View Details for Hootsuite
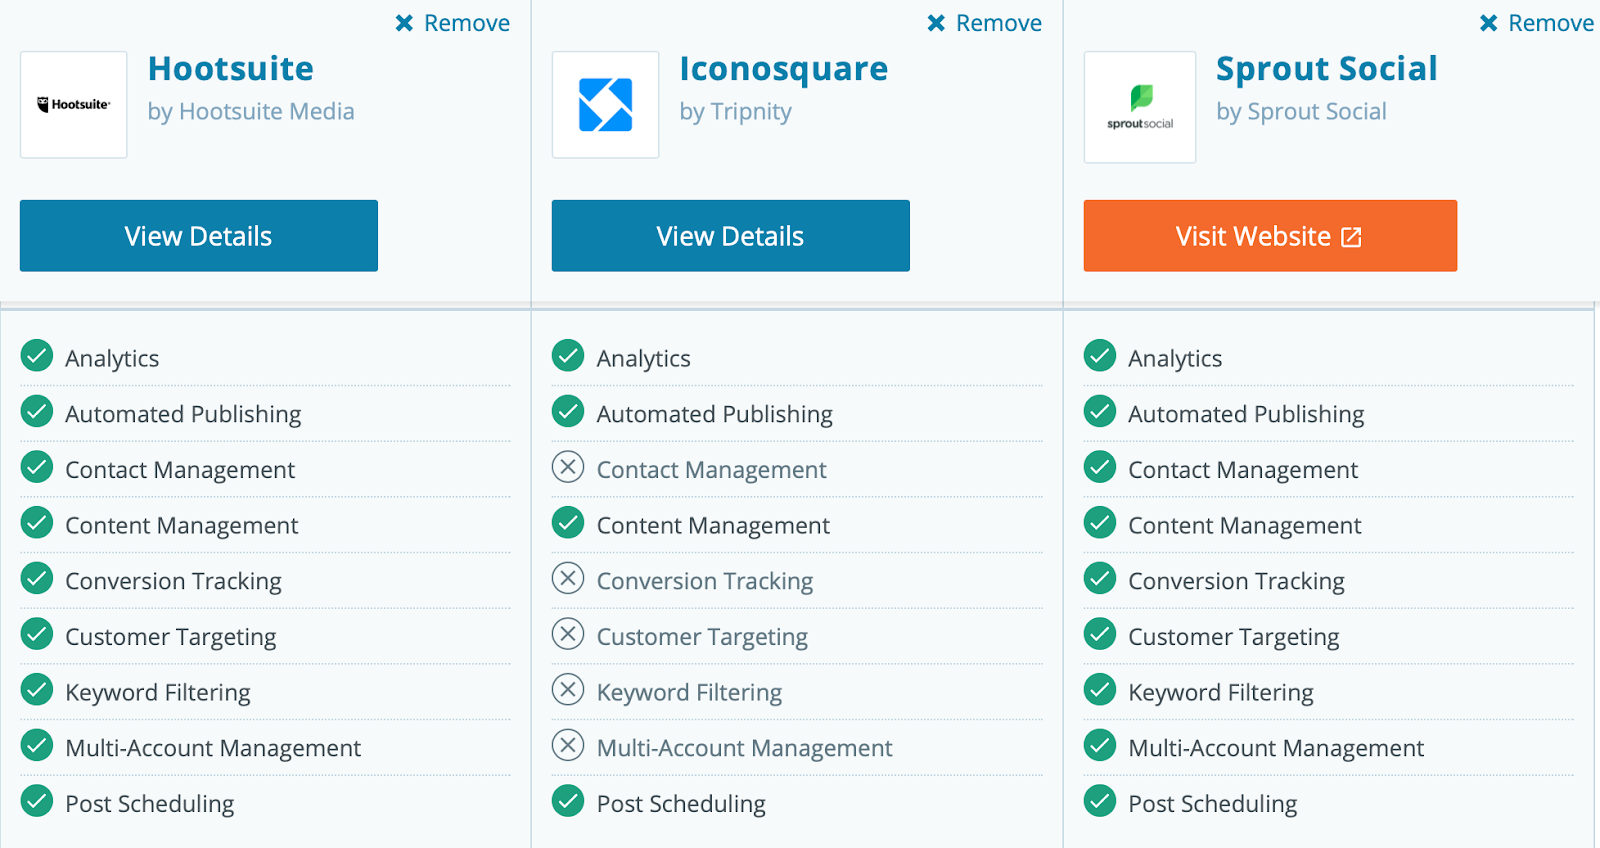Image resolution: width=1600 pixels, height=848 pixels. click(199, 236)
